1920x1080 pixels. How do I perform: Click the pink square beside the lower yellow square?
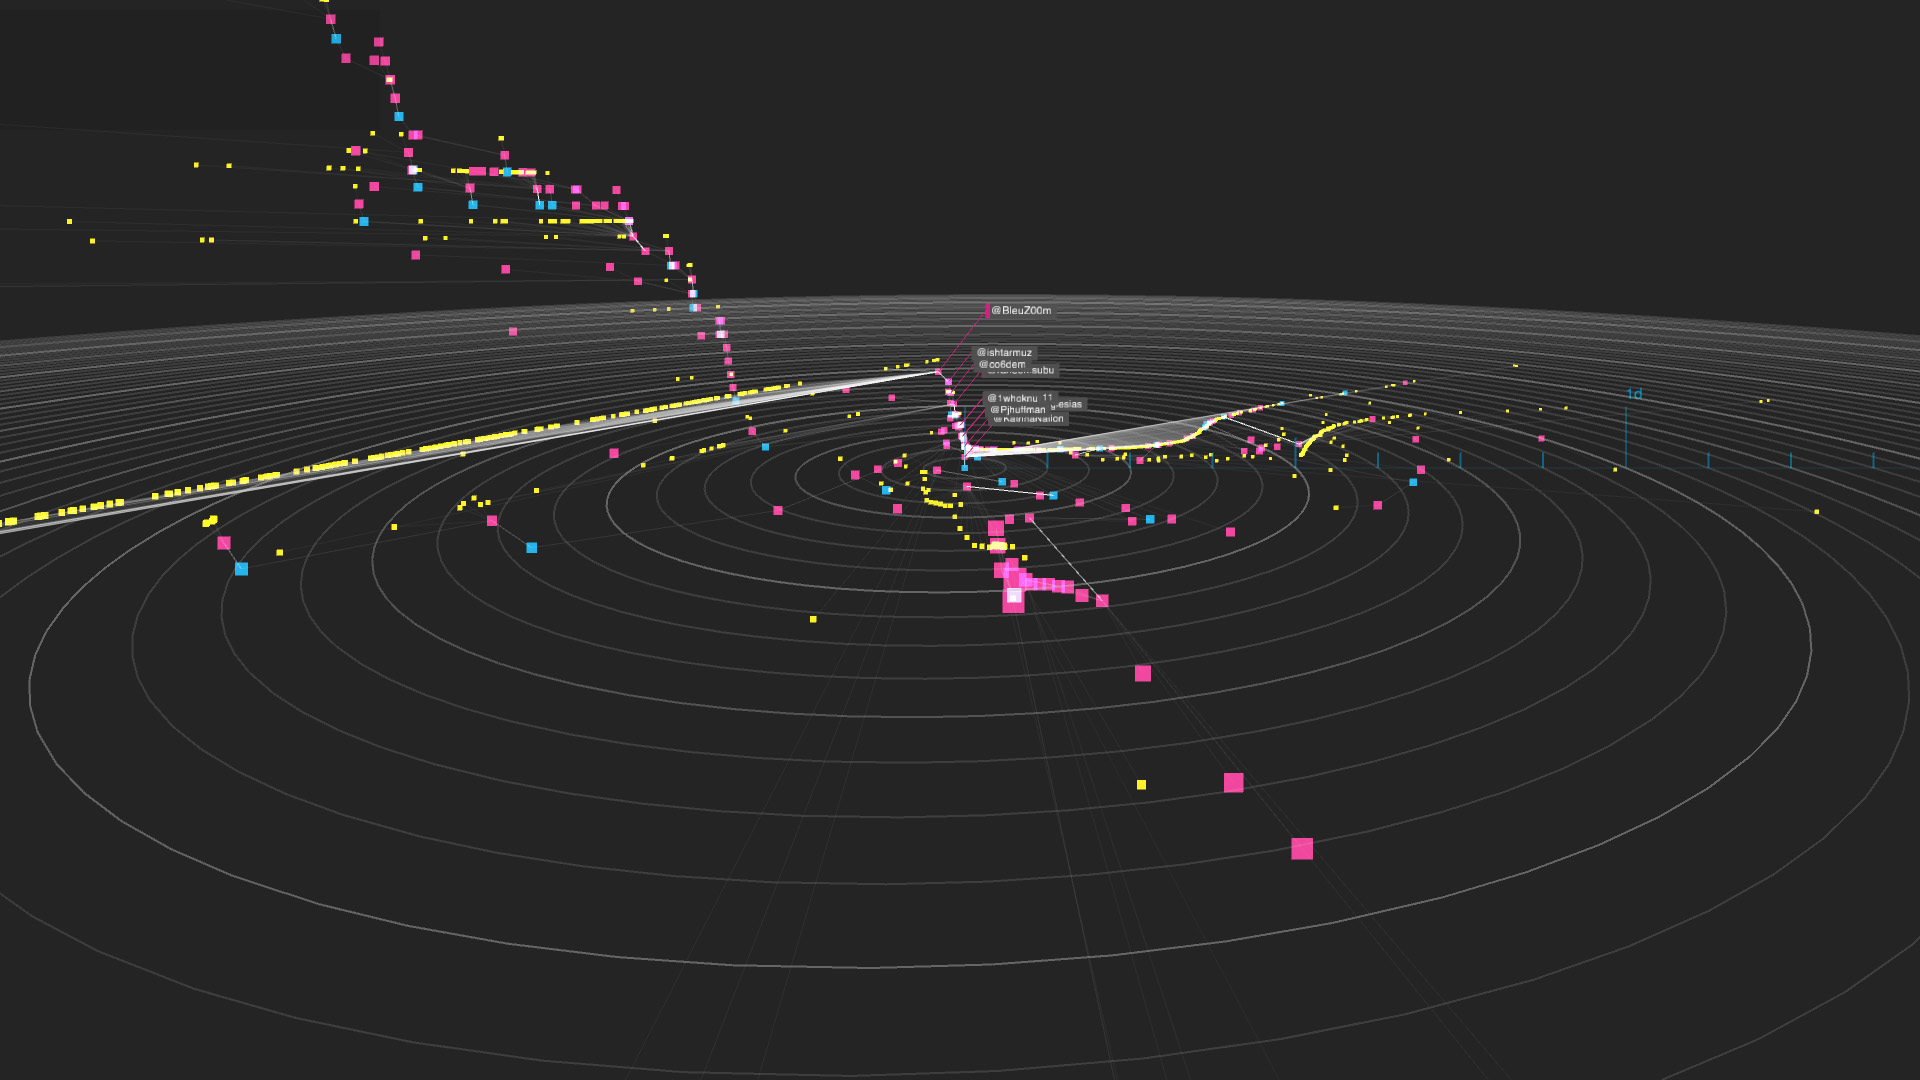click(1233, 783)
